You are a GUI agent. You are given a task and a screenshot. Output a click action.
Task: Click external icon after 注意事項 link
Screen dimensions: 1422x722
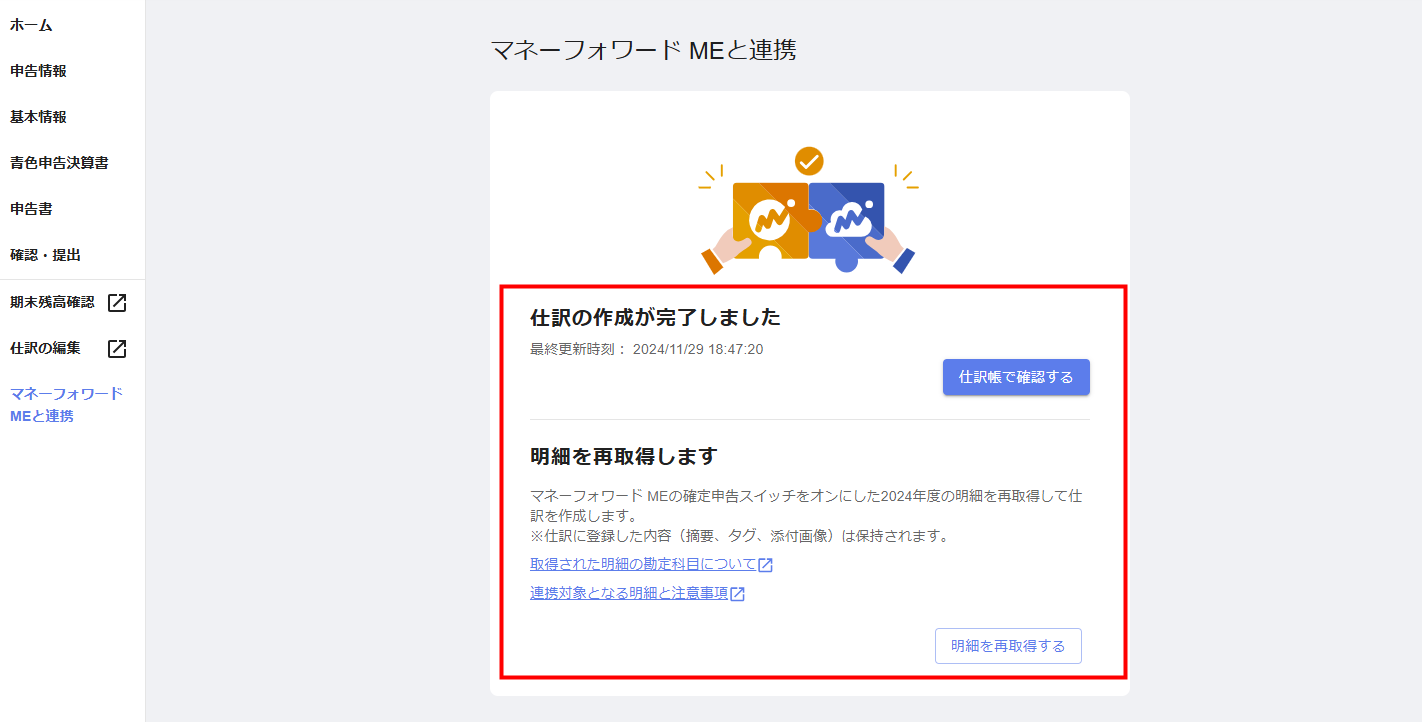[x=738, y=594]
